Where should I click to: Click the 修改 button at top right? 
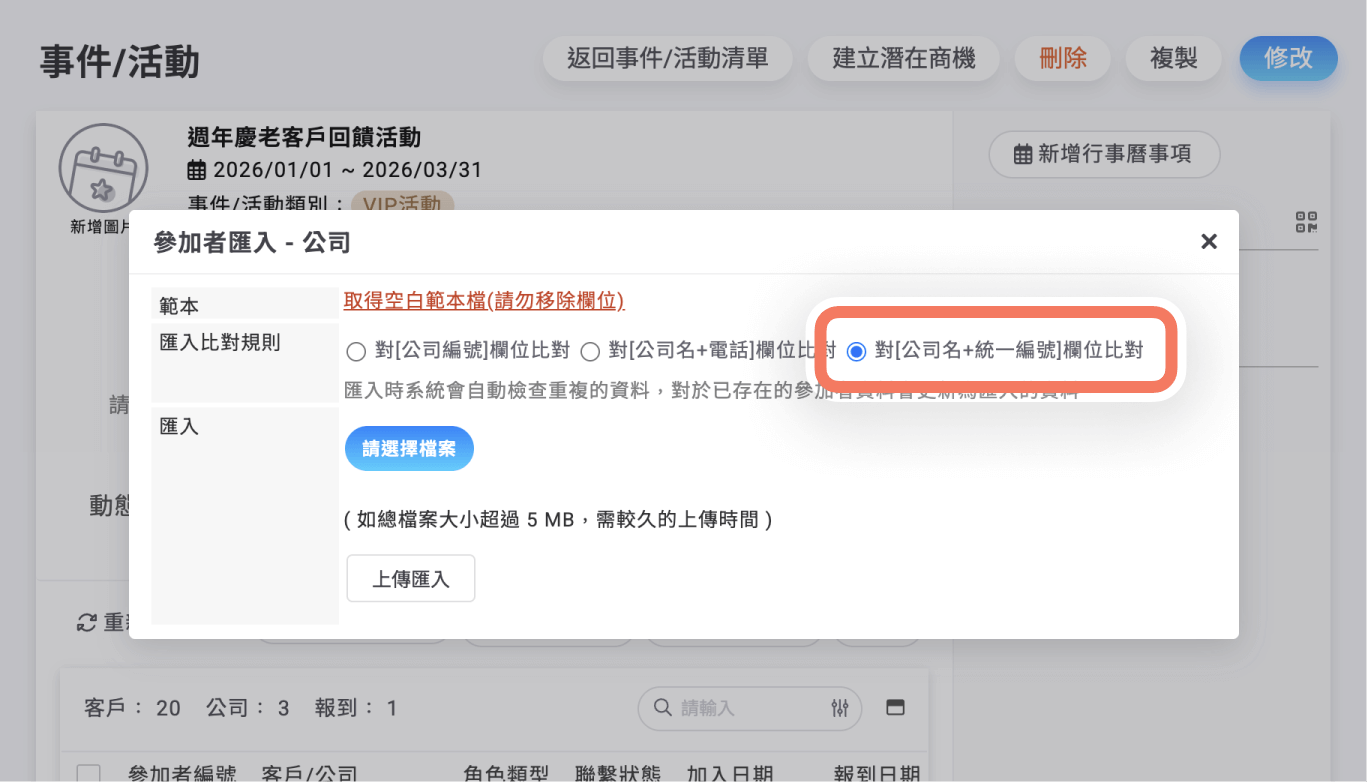tap(1288, 58)
